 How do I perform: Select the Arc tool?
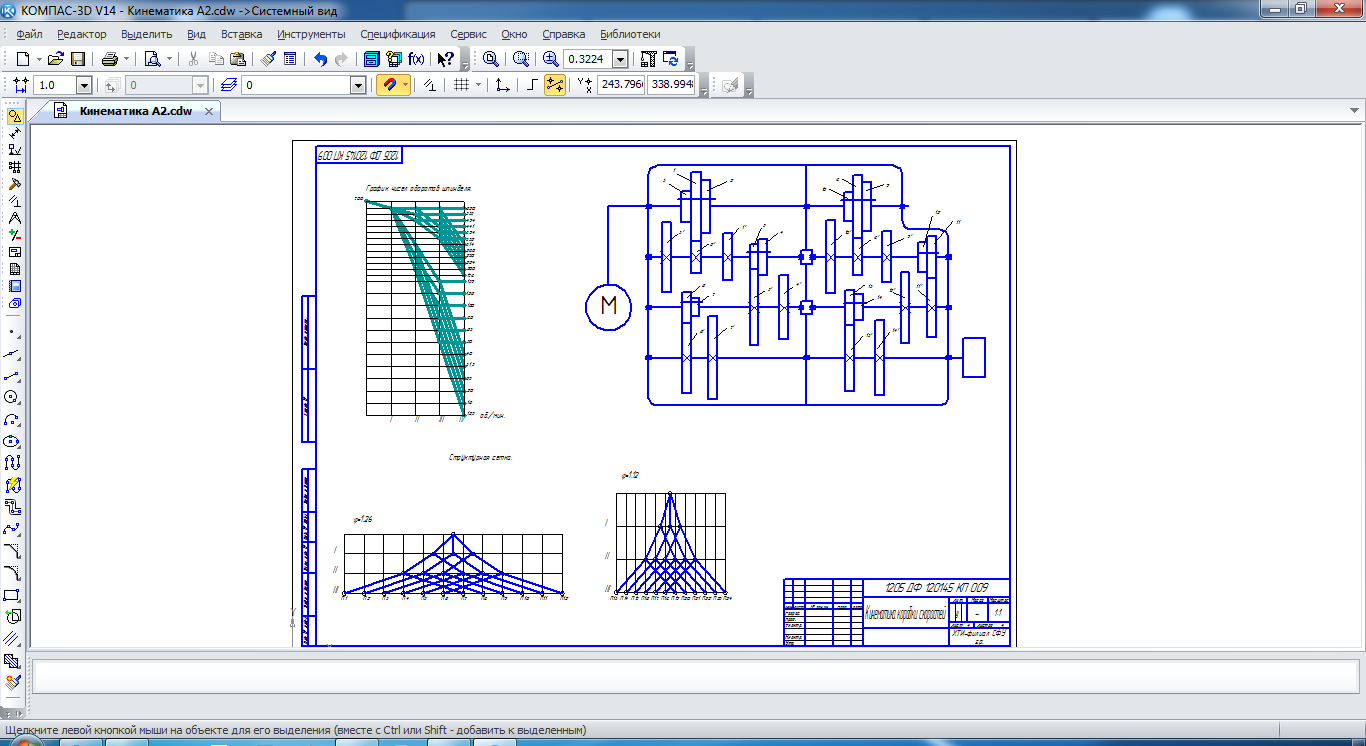(12, 419)
